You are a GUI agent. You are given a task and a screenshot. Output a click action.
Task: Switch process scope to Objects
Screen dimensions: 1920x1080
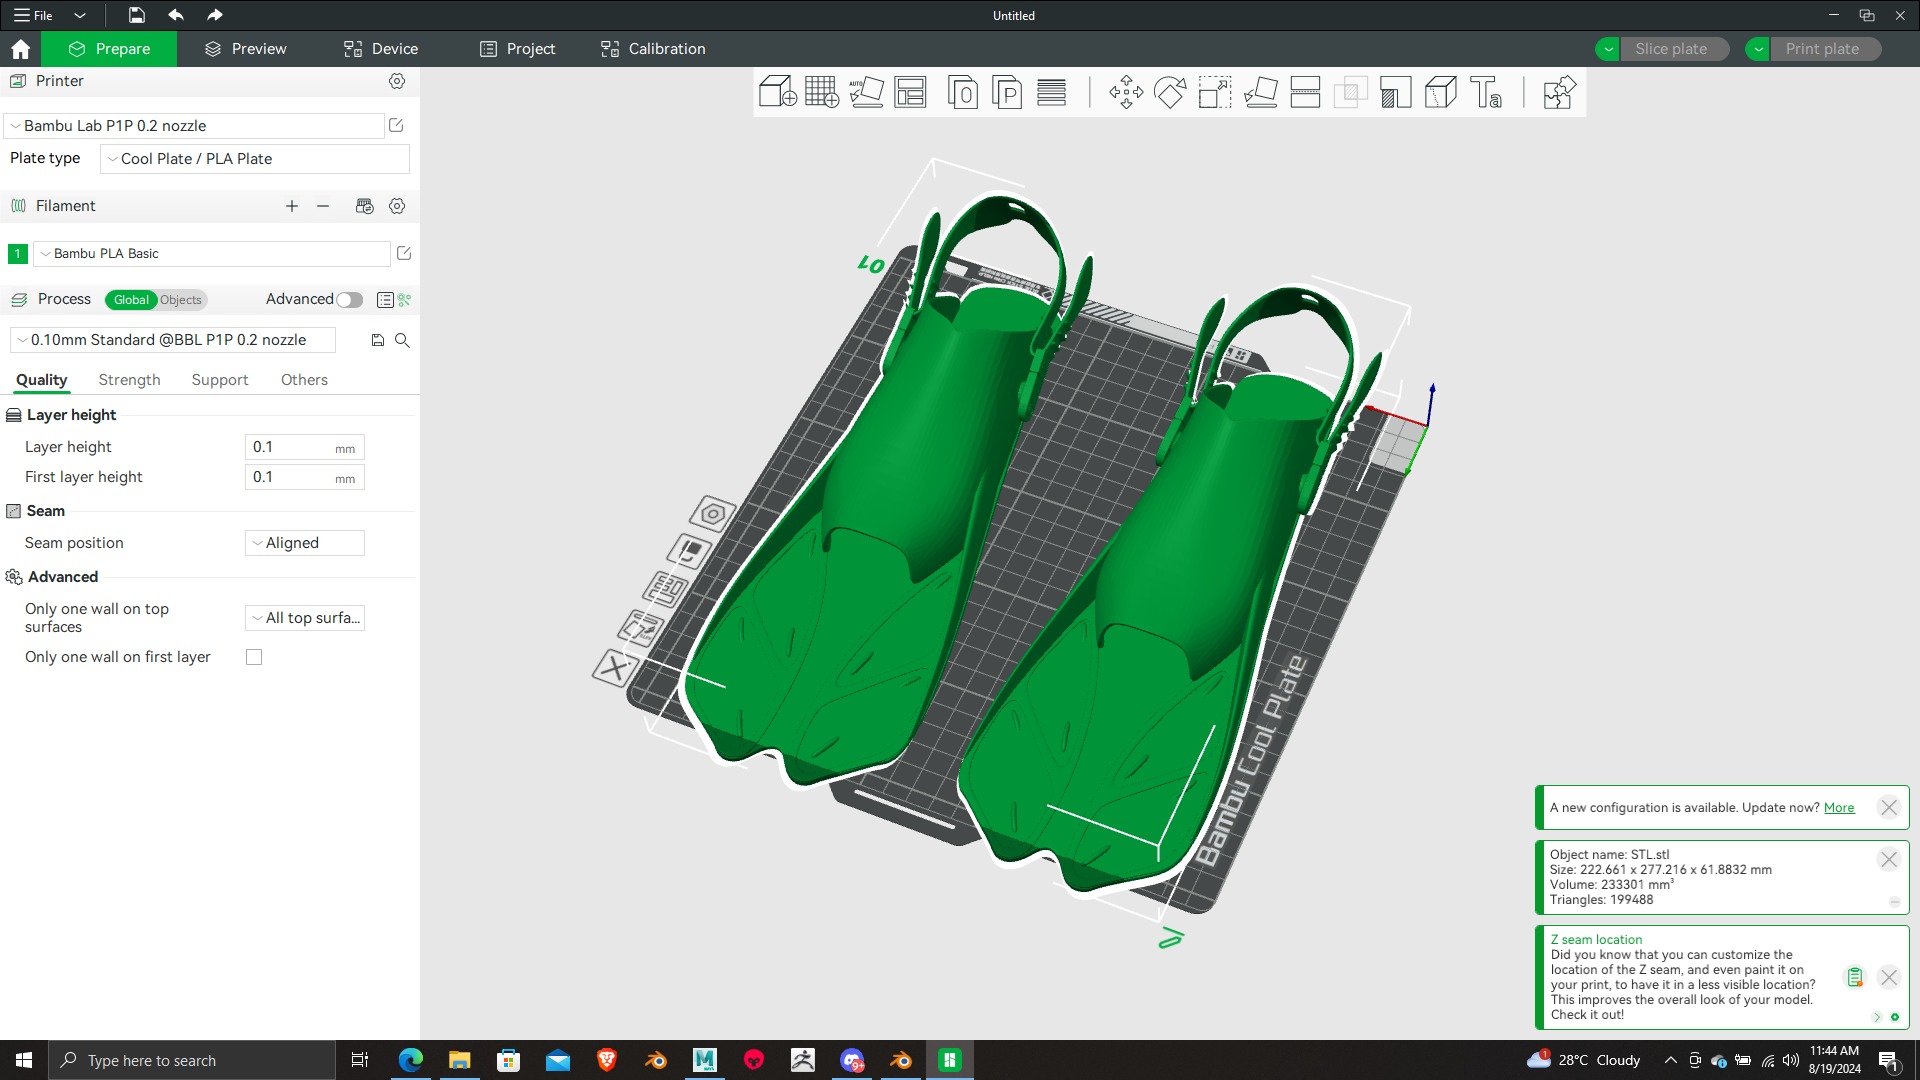pos(181,299)
